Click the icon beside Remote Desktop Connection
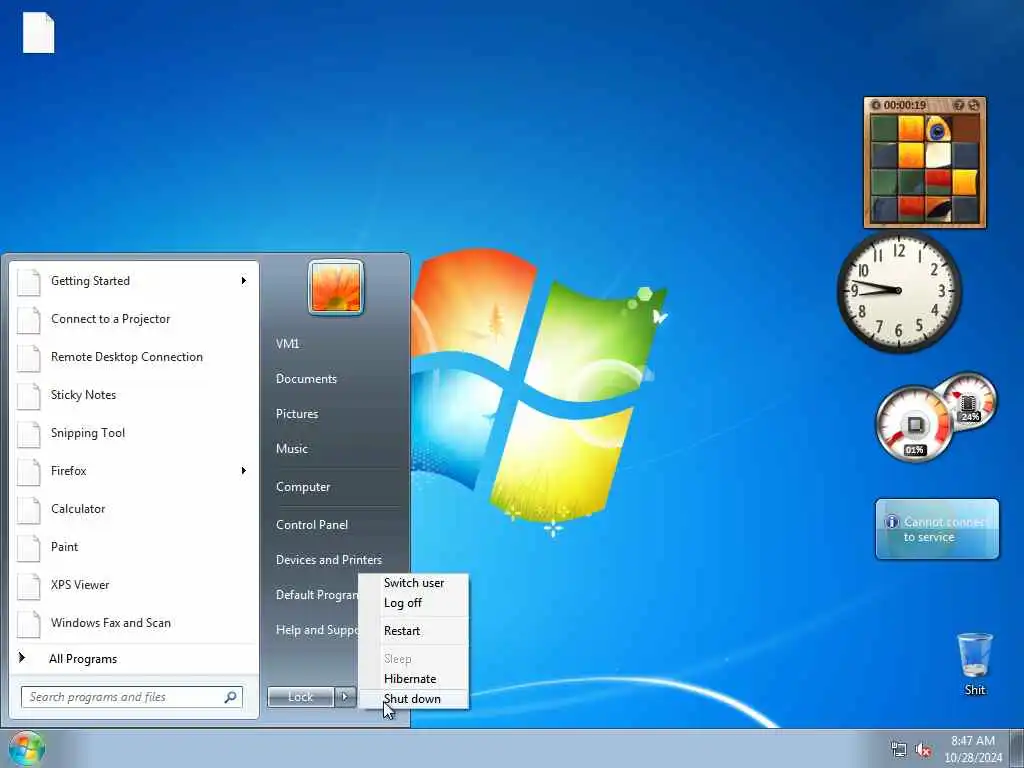 tap(29, 357)
